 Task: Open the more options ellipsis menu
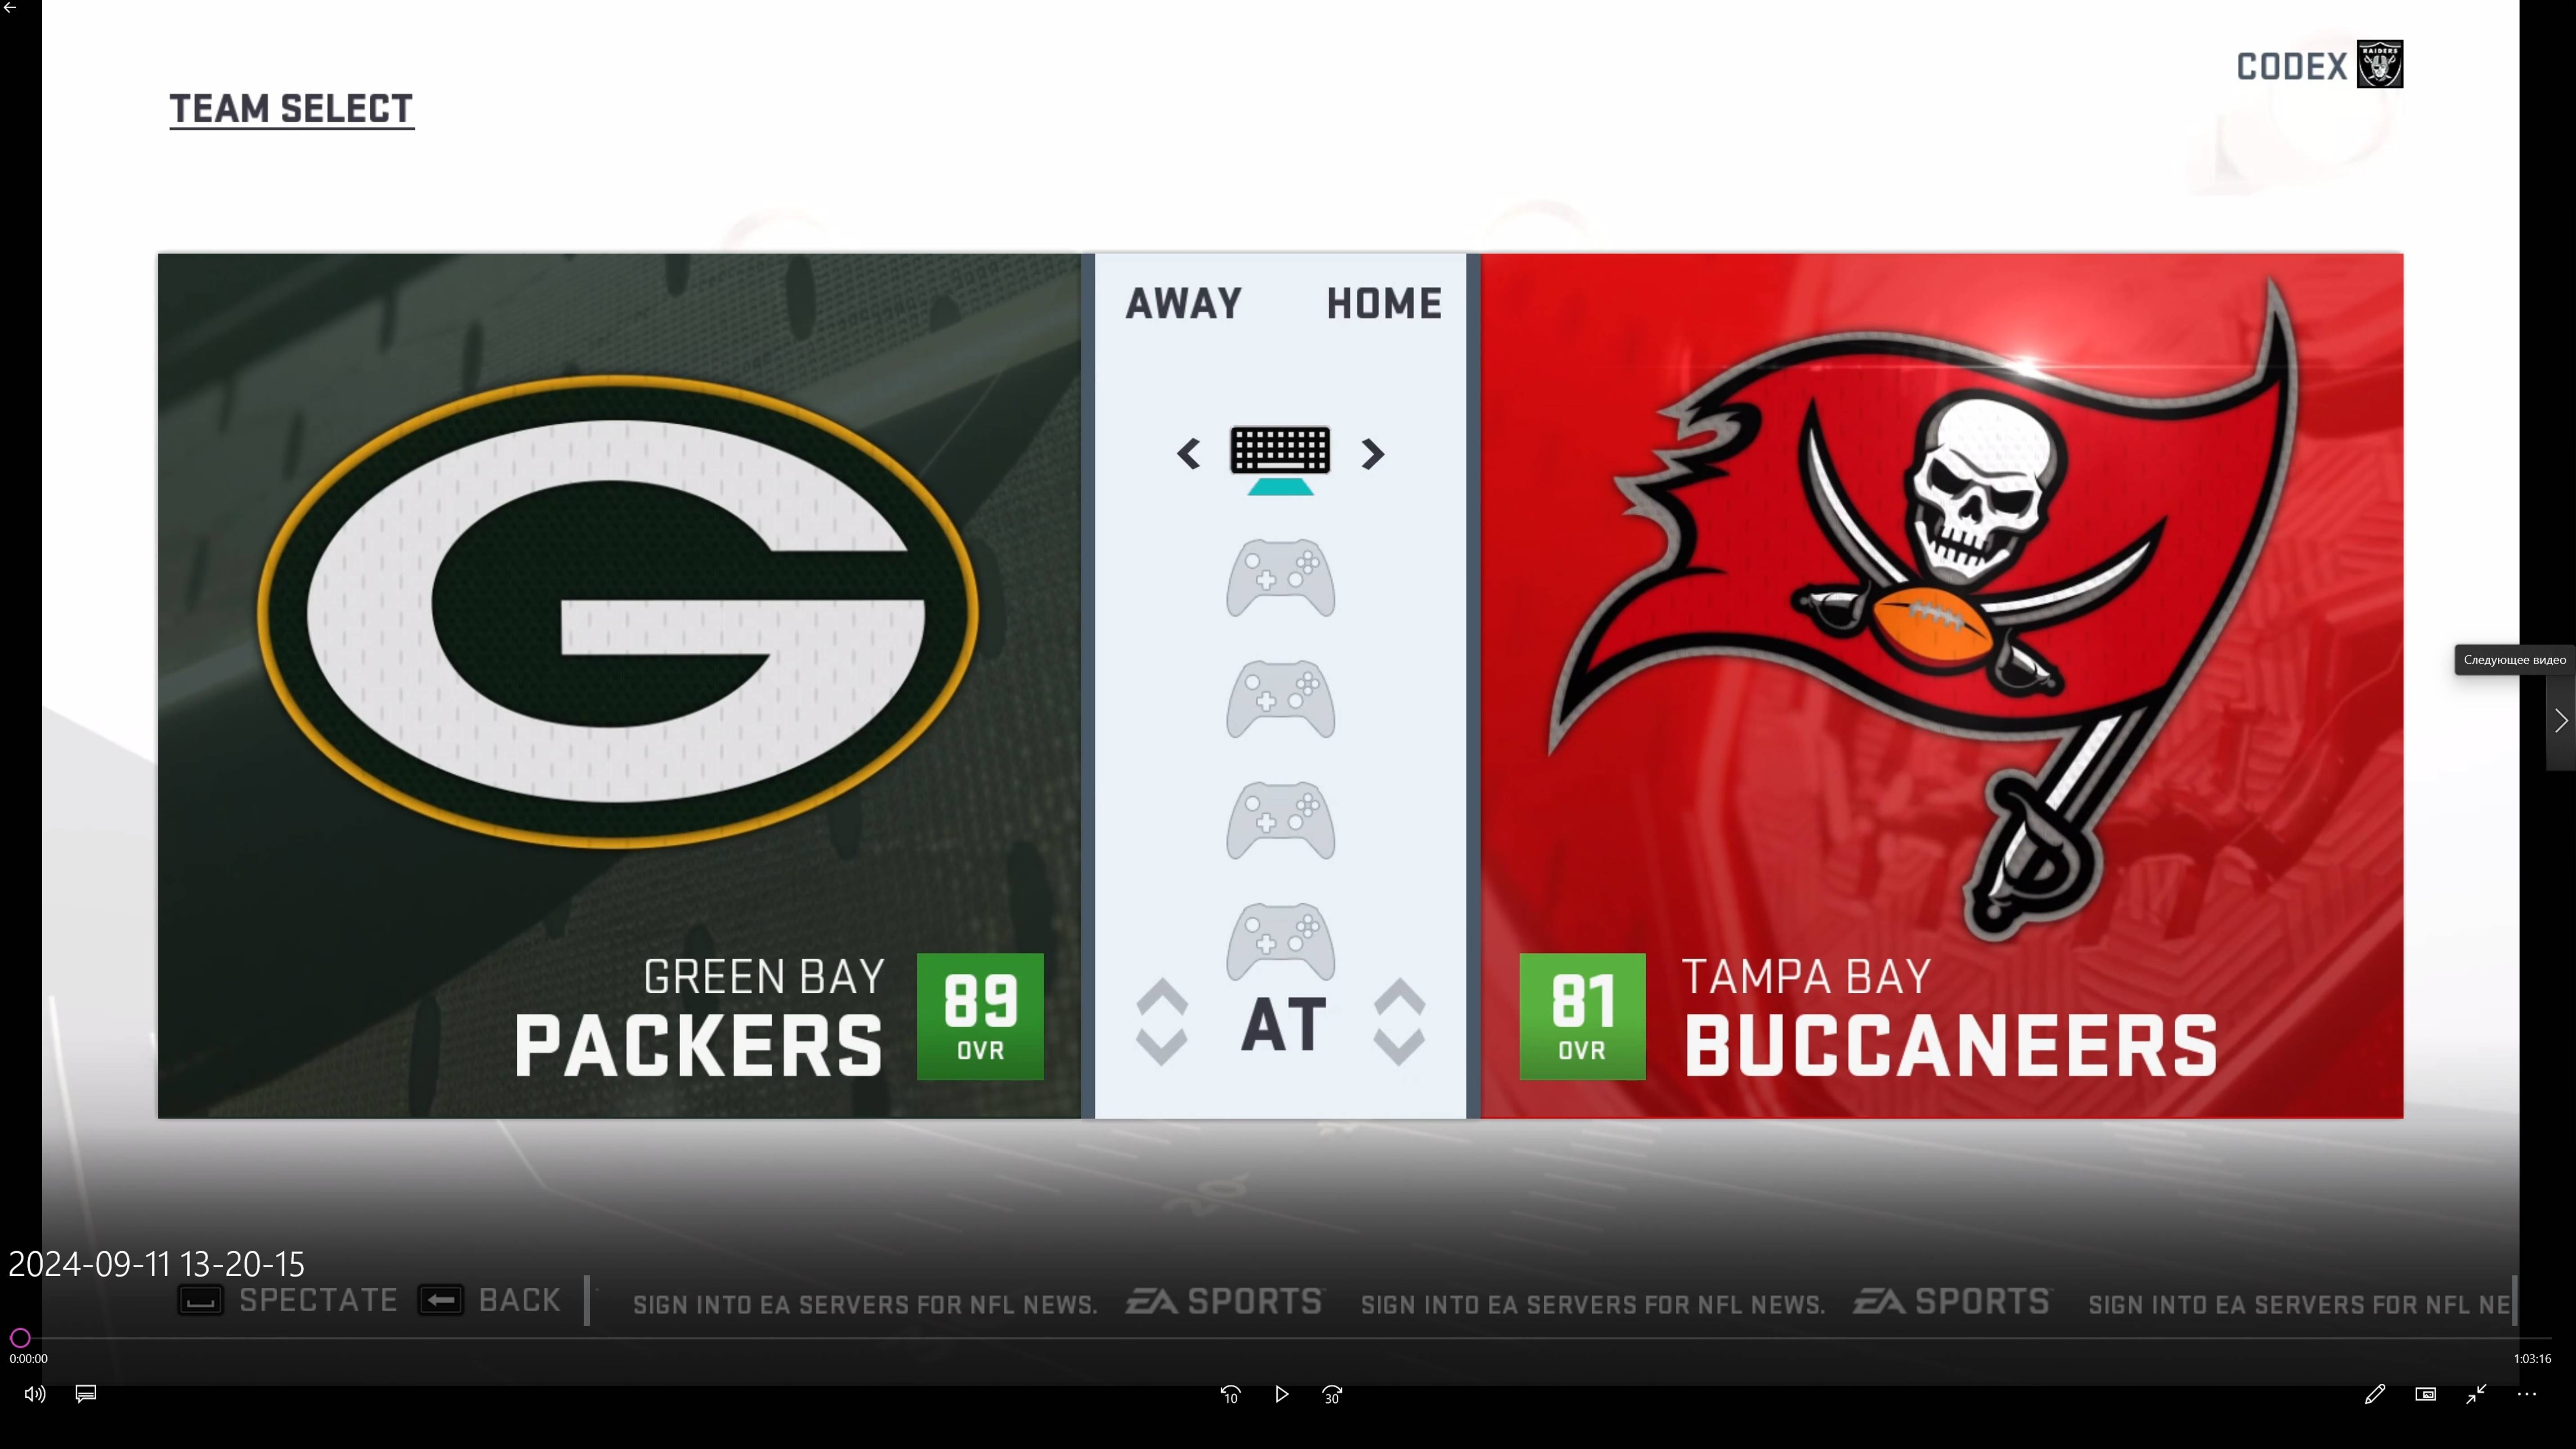(x=2527, y=1394)
